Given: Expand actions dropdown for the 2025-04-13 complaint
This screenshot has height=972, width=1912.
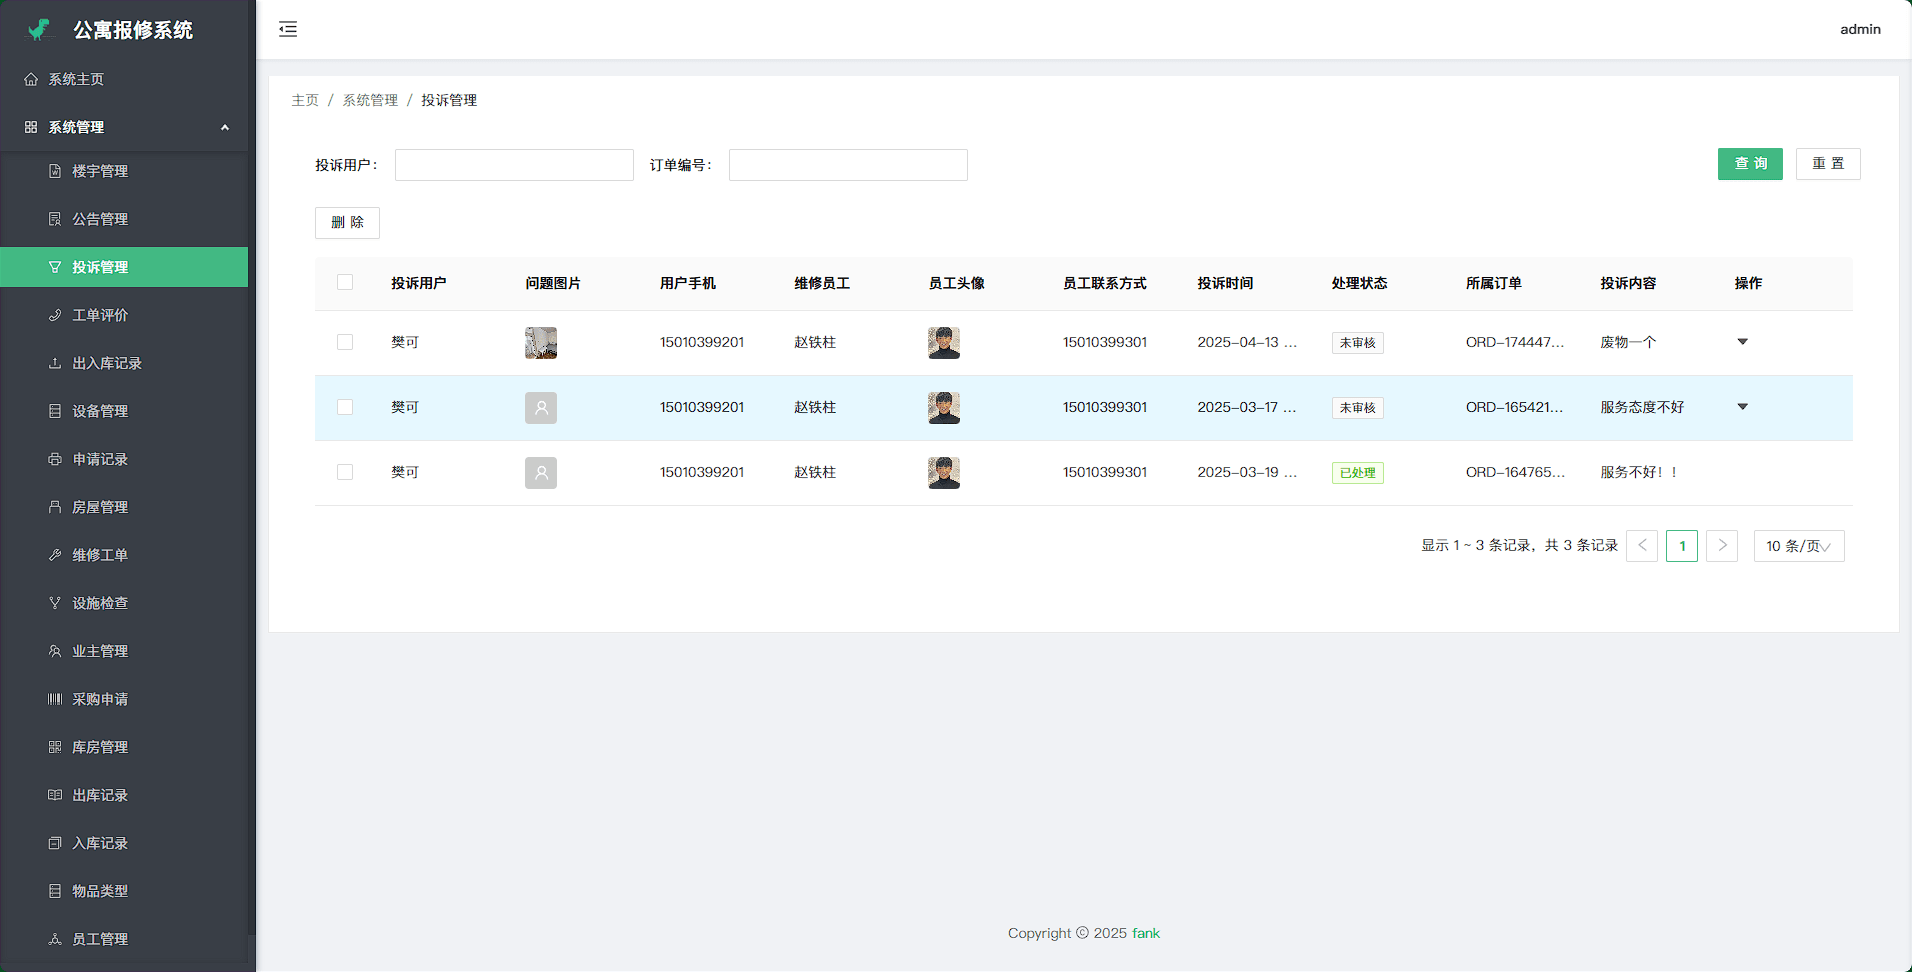Looking at the screenshot, I should [1742, 342].
